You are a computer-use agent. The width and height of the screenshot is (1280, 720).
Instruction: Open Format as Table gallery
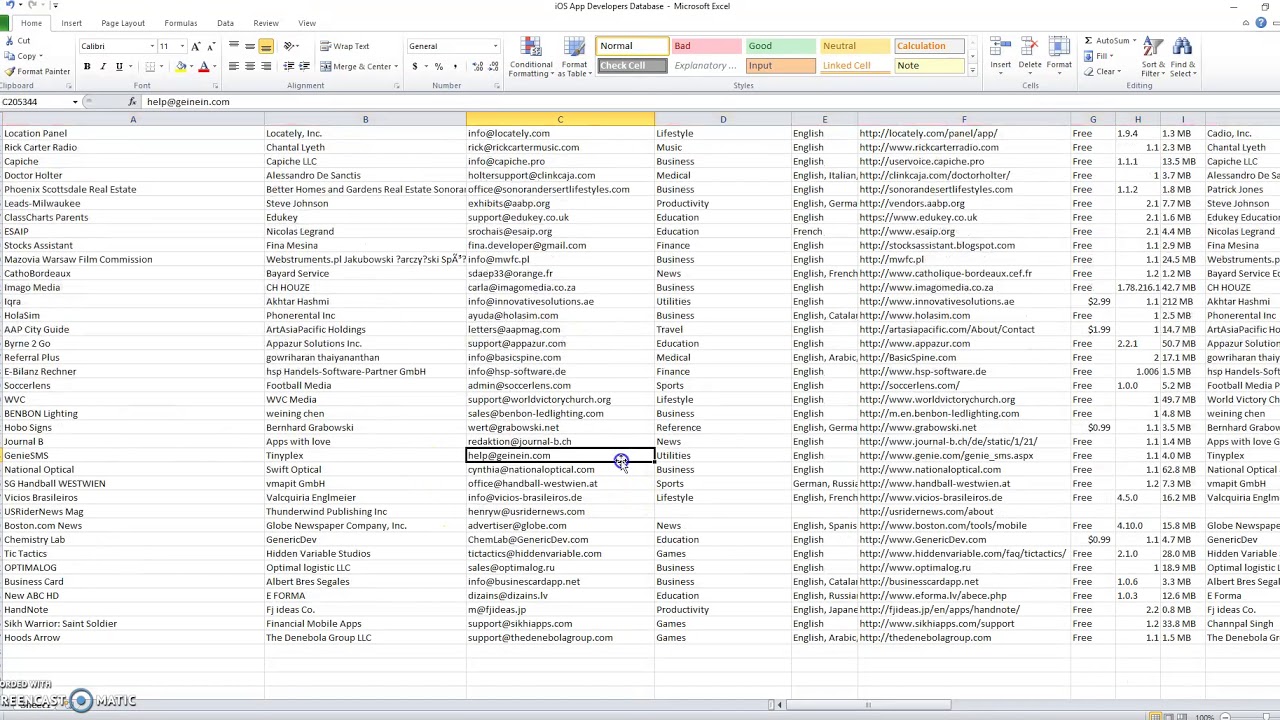pyautogui.click(x=574, y=58)
